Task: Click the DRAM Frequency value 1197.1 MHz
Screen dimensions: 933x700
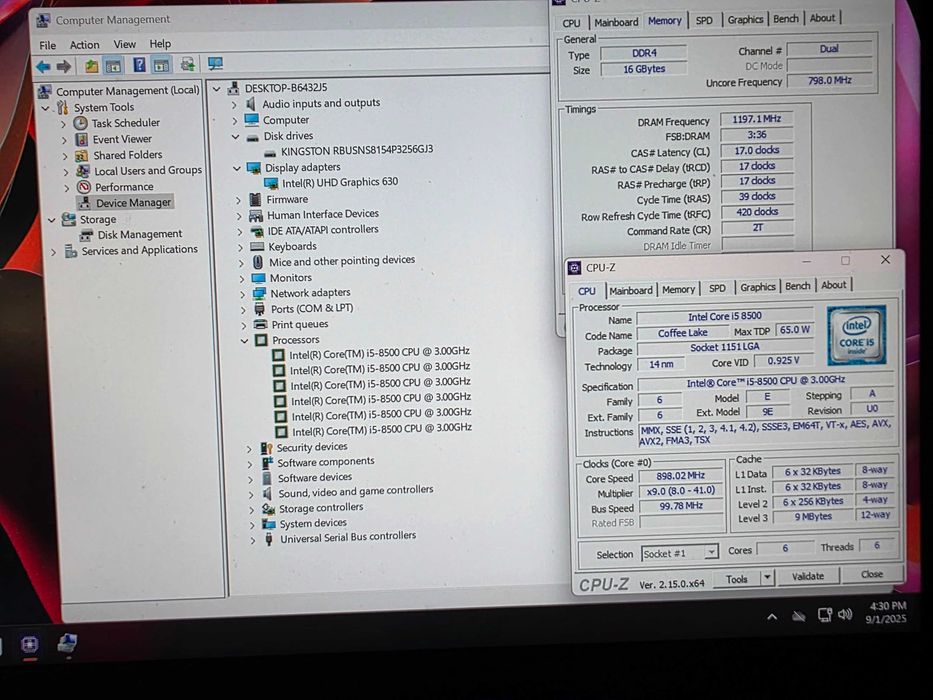Action: coord(756,119)
